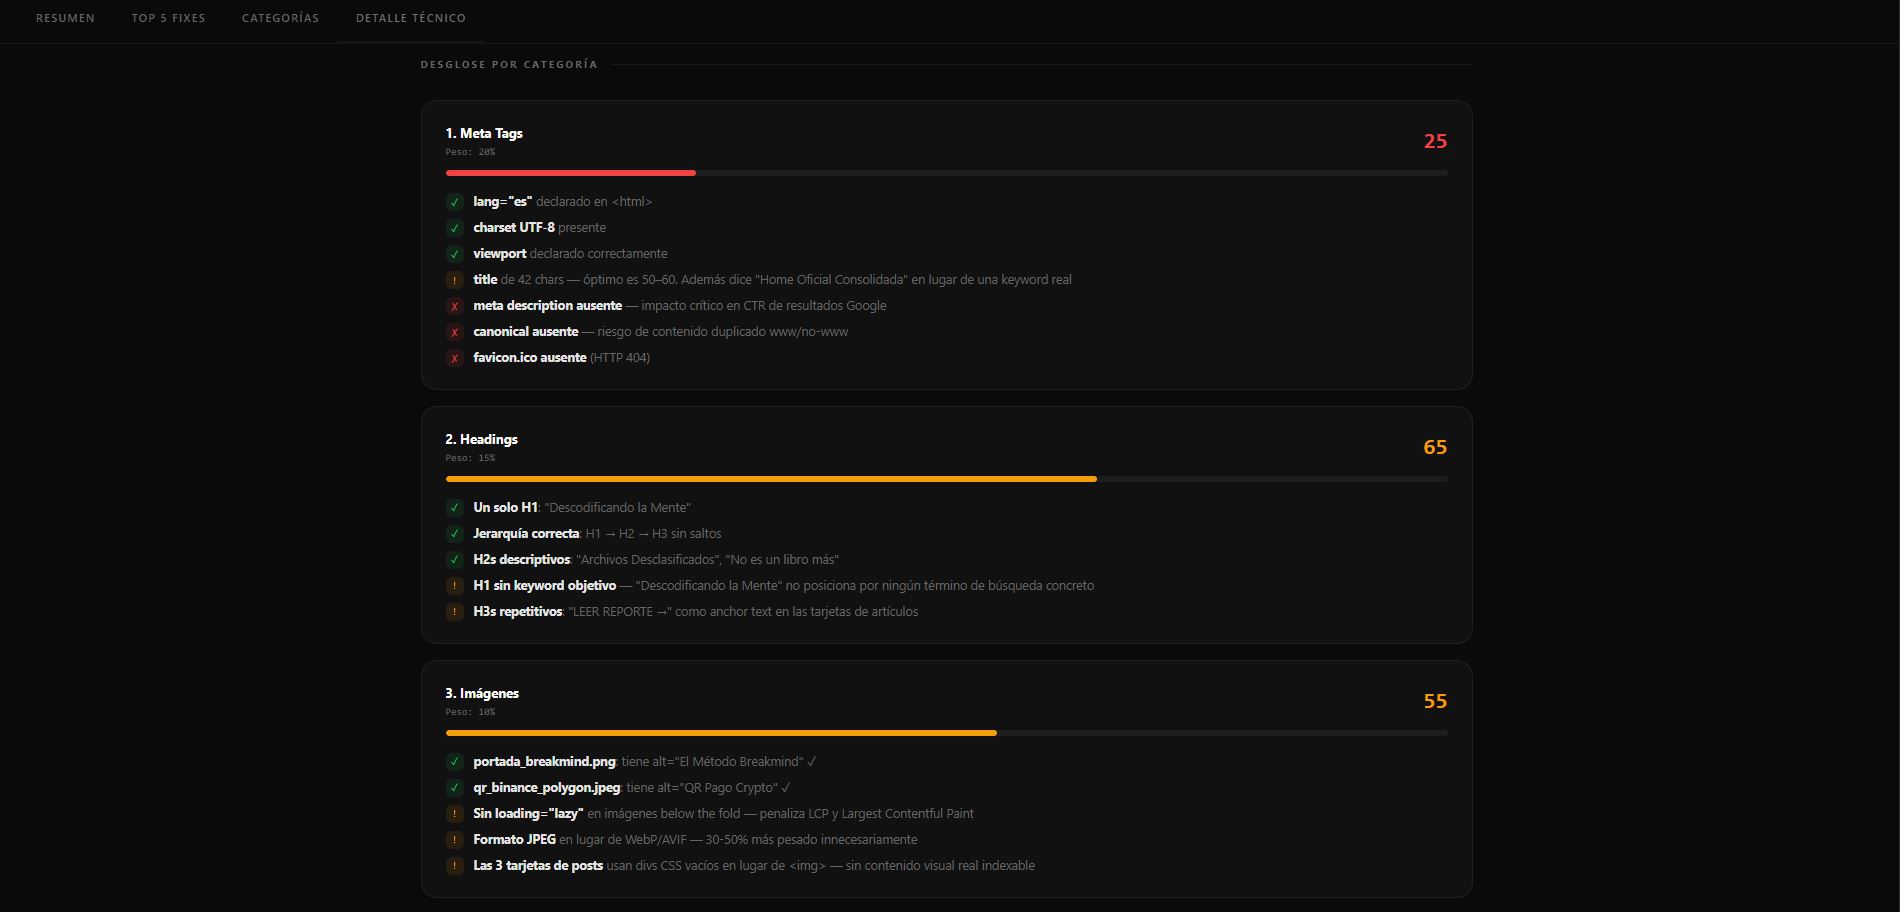Screen dimensions: 1900x912
Task: Click the warning icon next to Formato JPEG
Action: [454, 840]
